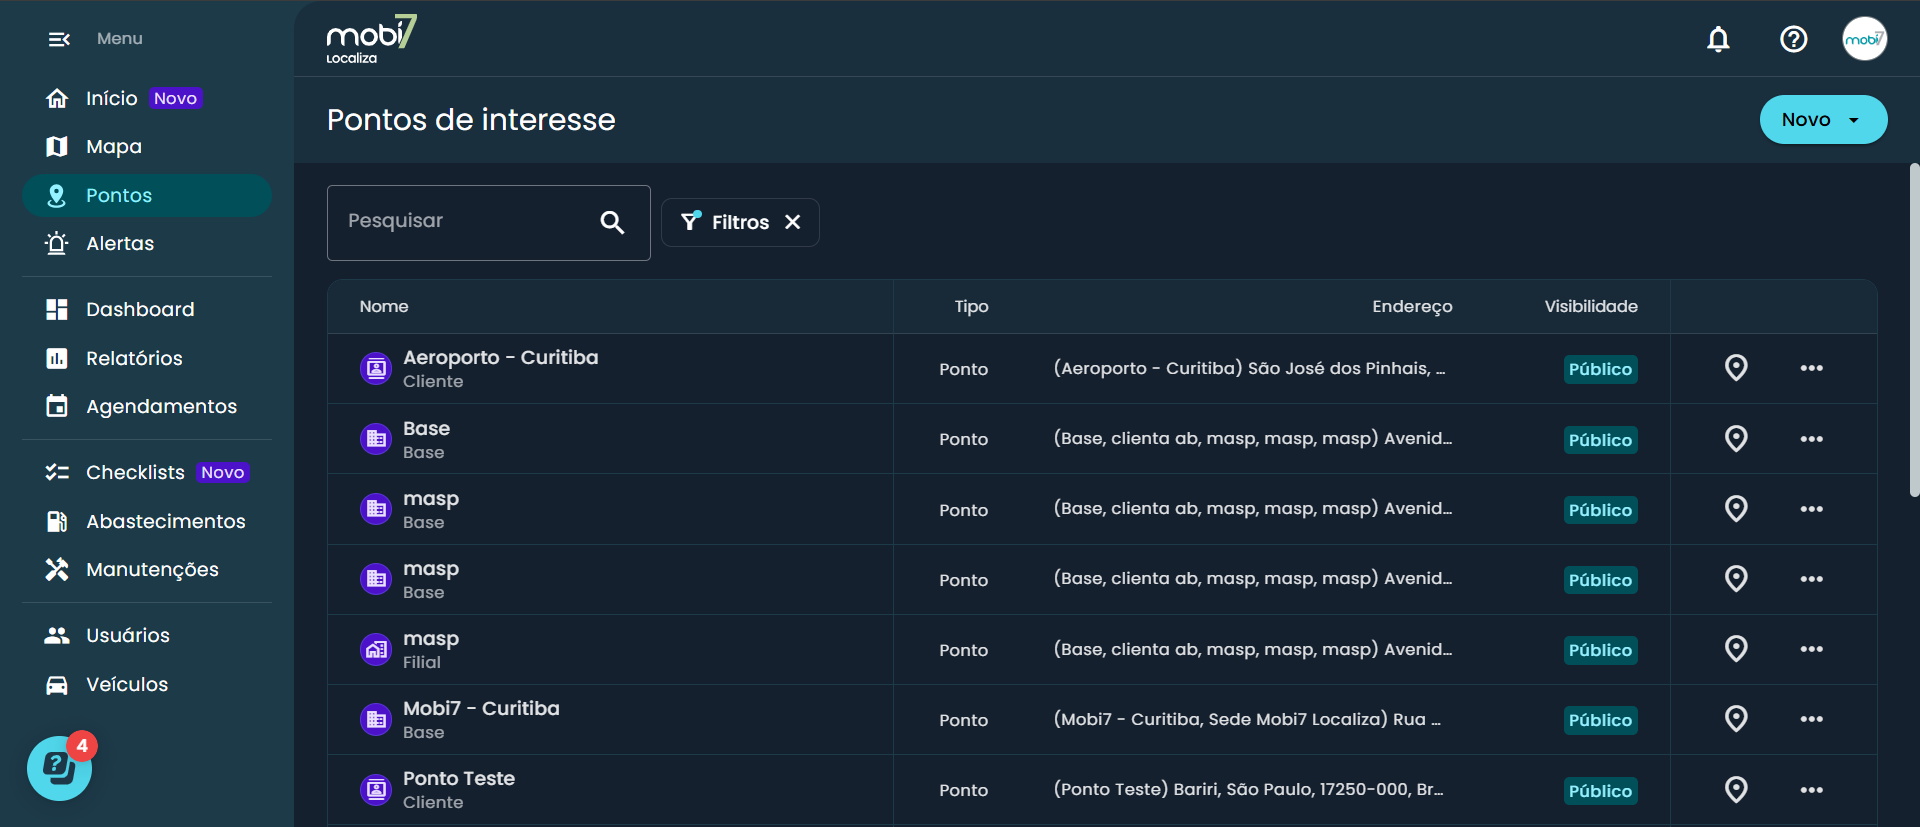Click the Mobi7 - Curitiba base icon

376,719
